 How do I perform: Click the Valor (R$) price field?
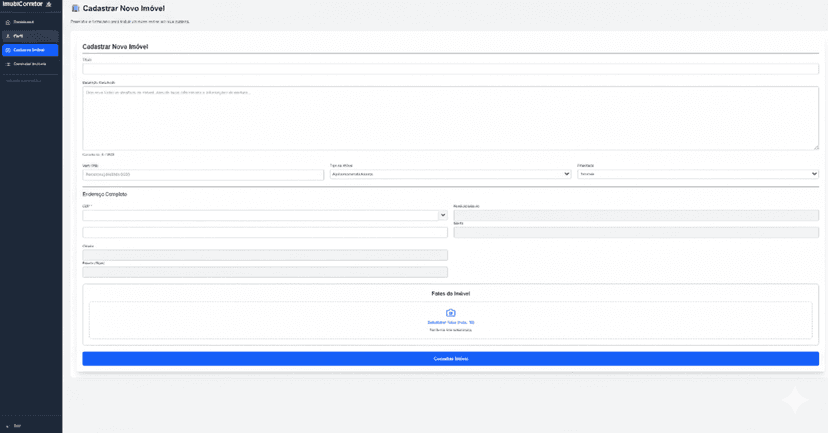[203, 174]
